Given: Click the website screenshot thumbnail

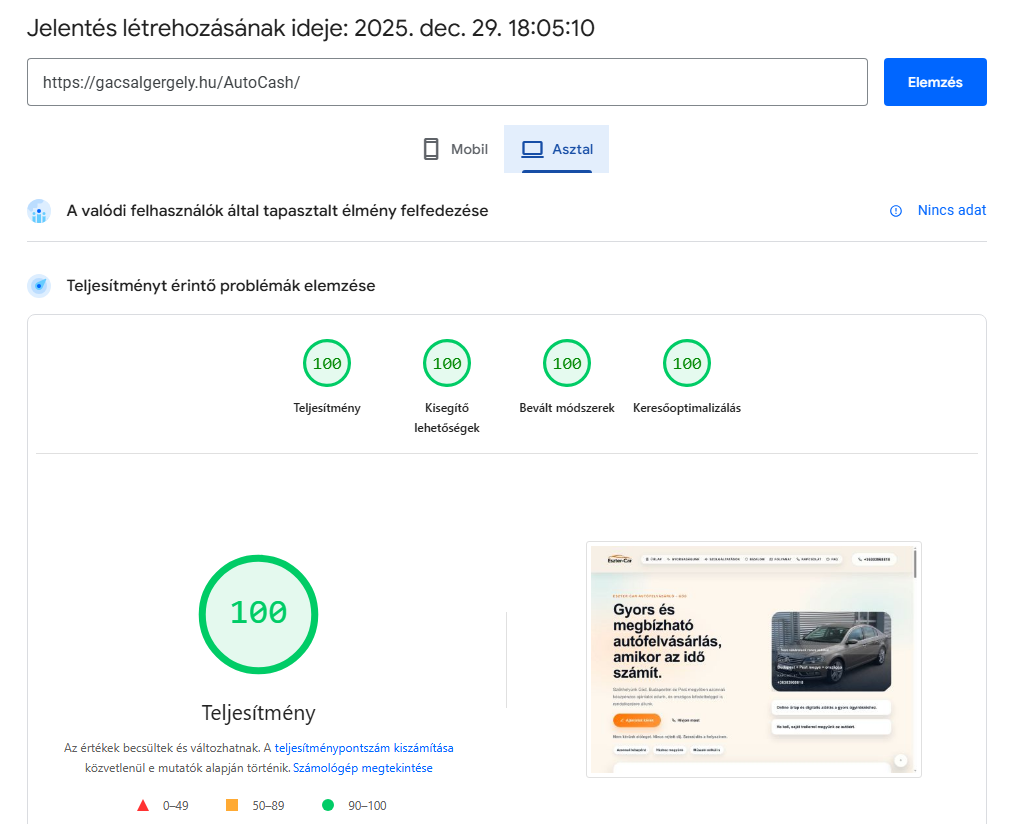Looking at the screenshot, I should [753, 659].
